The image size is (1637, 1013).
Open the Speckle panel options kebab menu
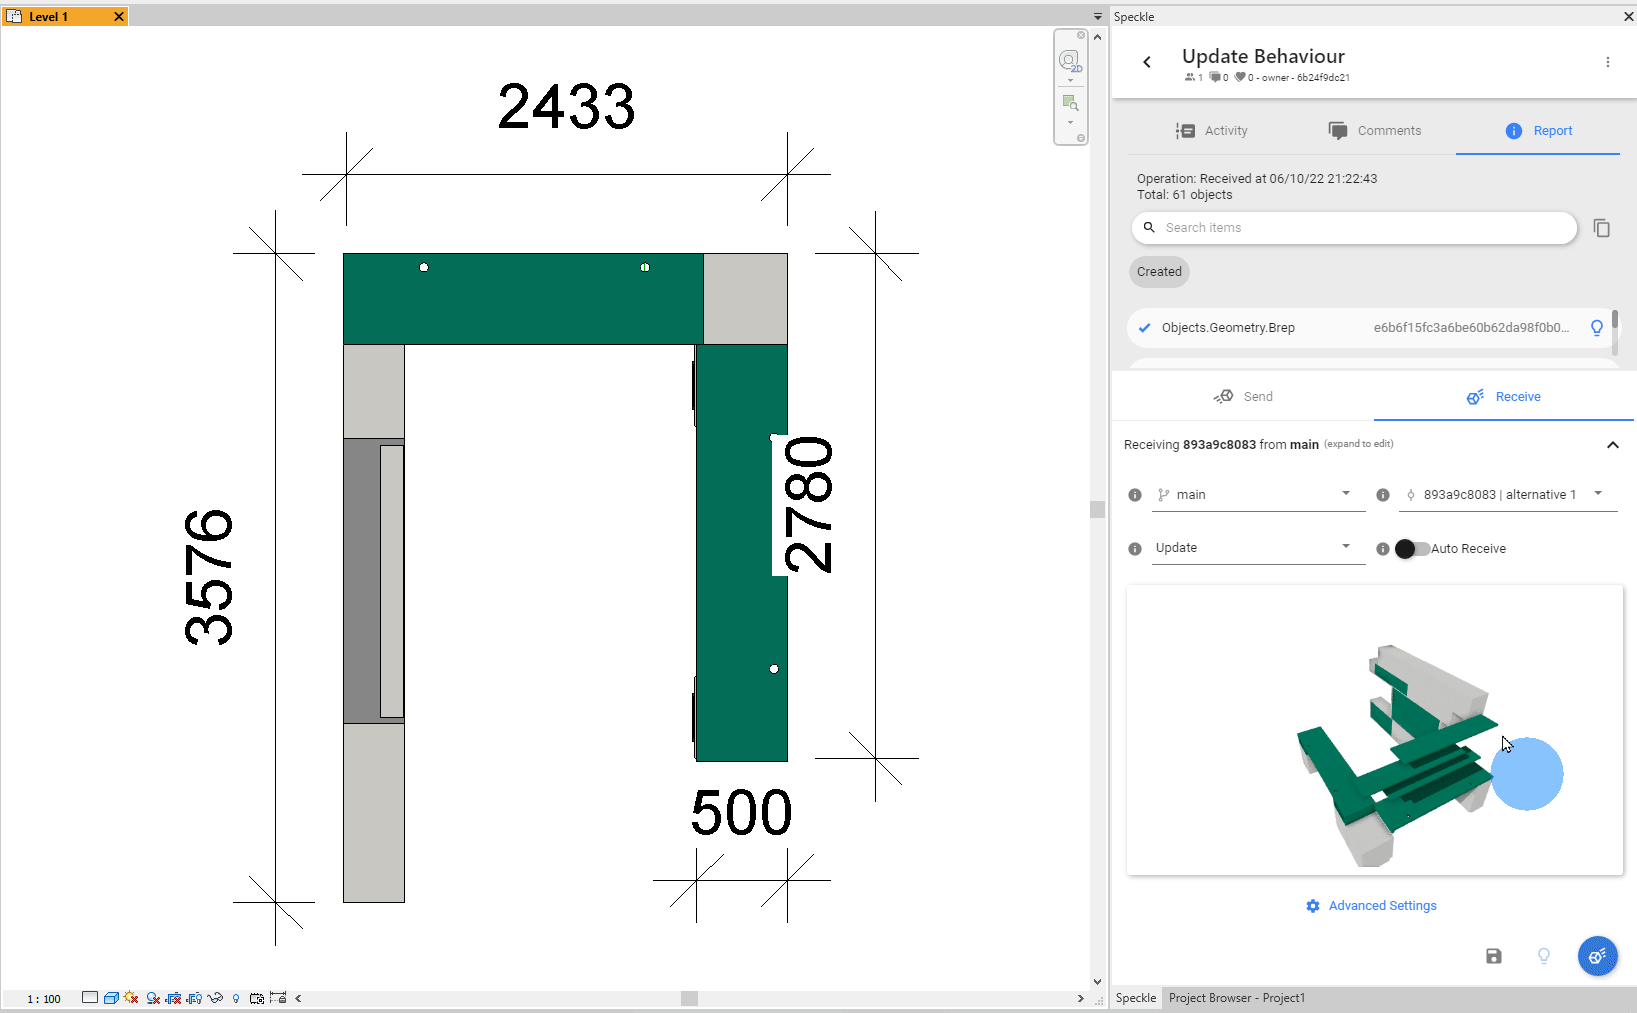(1608, 62)
